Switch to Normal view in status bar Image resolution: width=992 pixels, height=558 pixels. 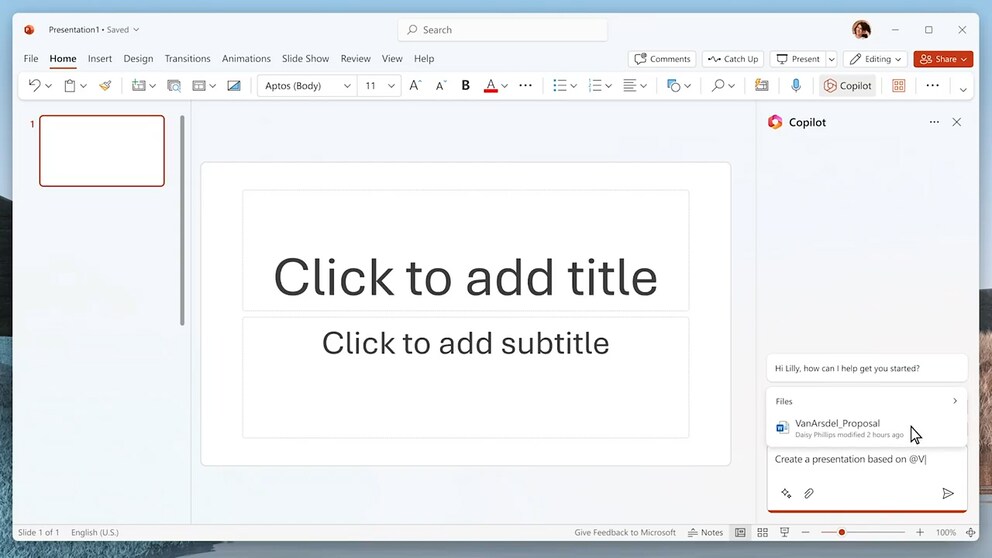[740, 533]
